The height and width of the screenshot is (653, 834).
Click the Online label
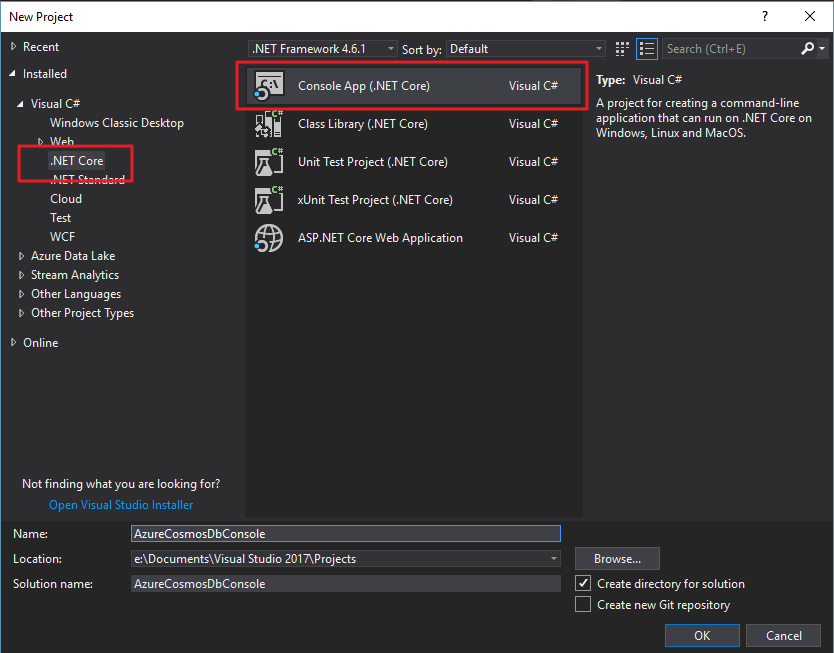40,343
